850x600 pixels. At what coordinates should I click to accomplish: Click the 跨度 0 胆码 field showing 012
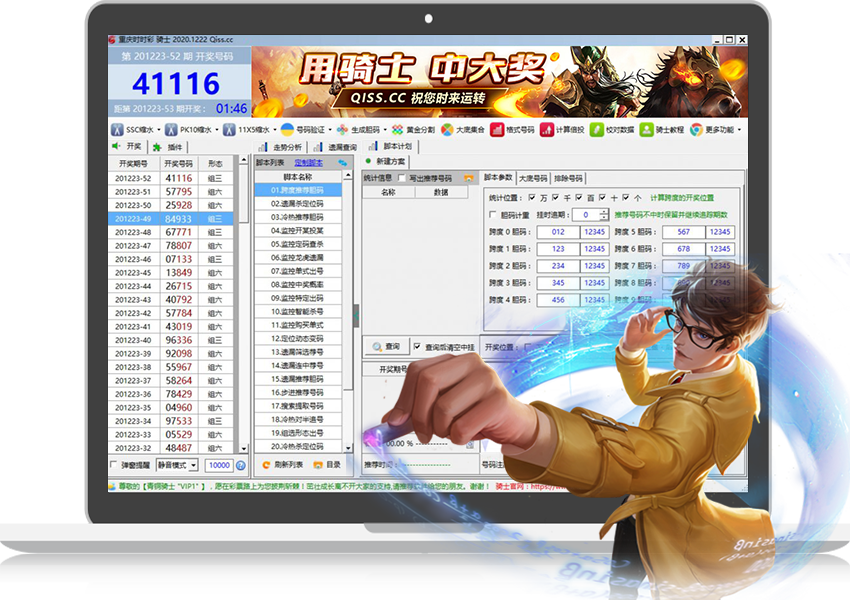coord(558,232)
